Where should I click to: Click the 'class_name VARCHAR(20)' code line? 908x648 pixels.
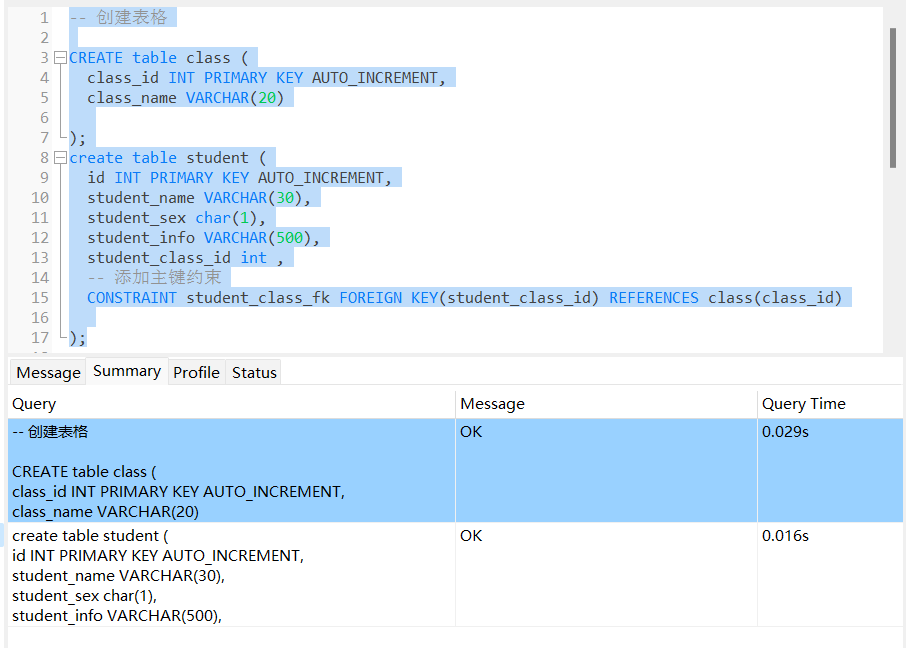[x=185, y=98]
